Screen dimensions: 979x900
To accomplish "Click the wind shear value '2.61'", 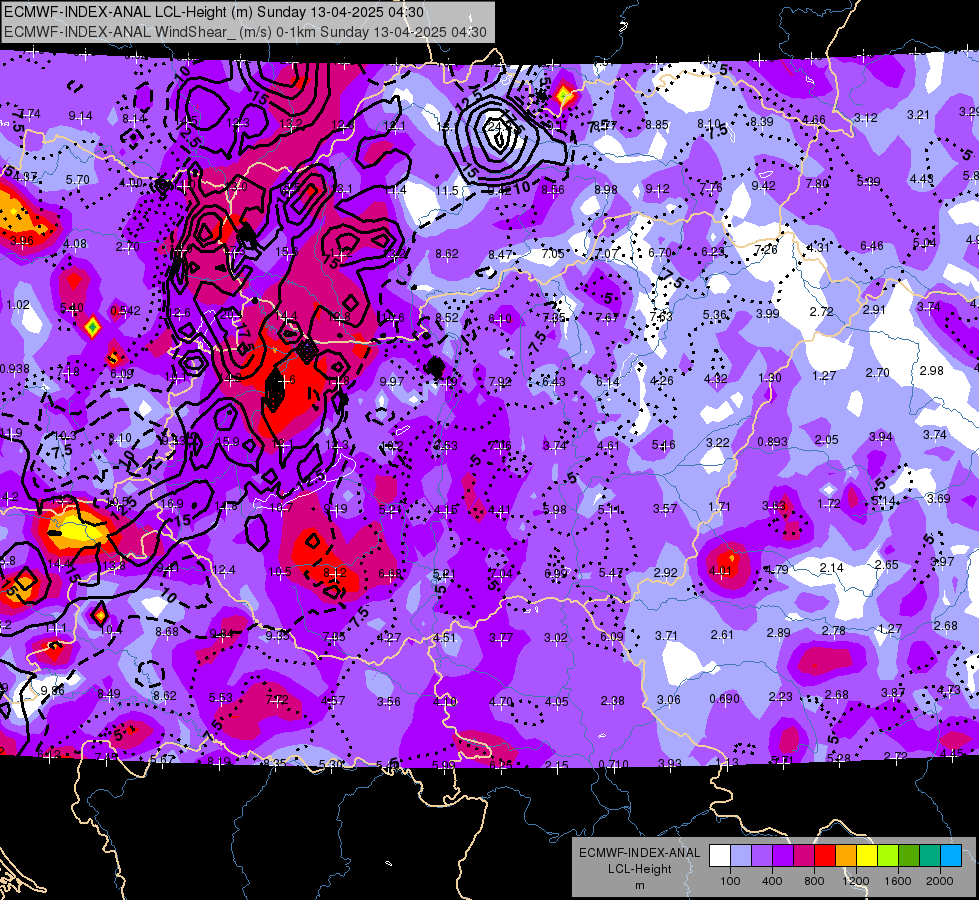I will [722, 635].
